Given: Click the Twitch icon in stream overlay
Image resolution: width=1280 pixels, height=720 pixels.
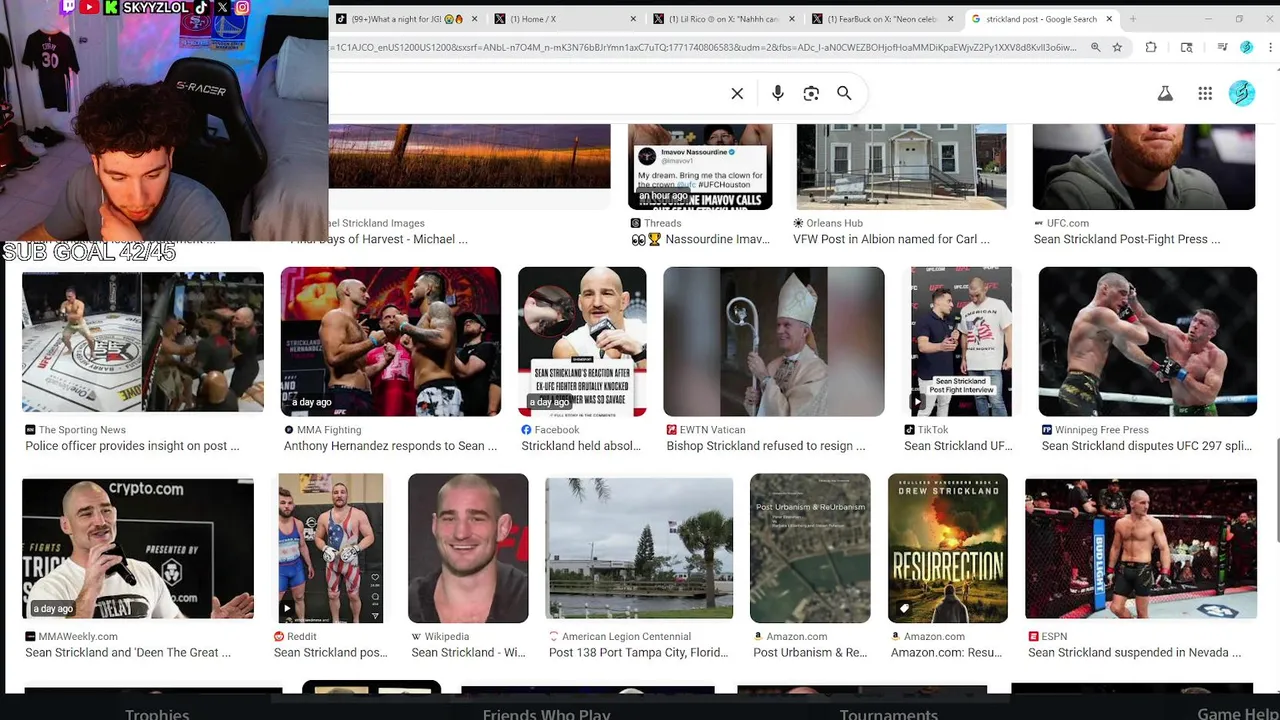Looking at the screenshot, I should pos(69,7).
